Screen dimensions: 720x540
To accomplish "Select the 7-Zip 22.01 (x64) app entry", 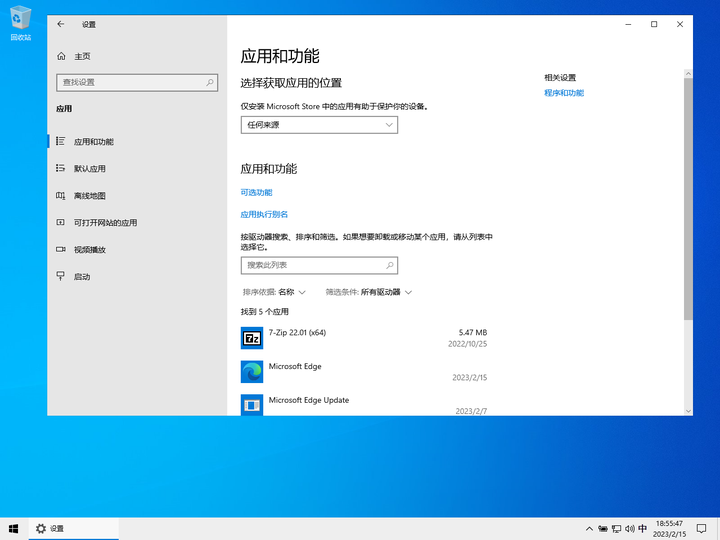I will (x=364, y=338).
